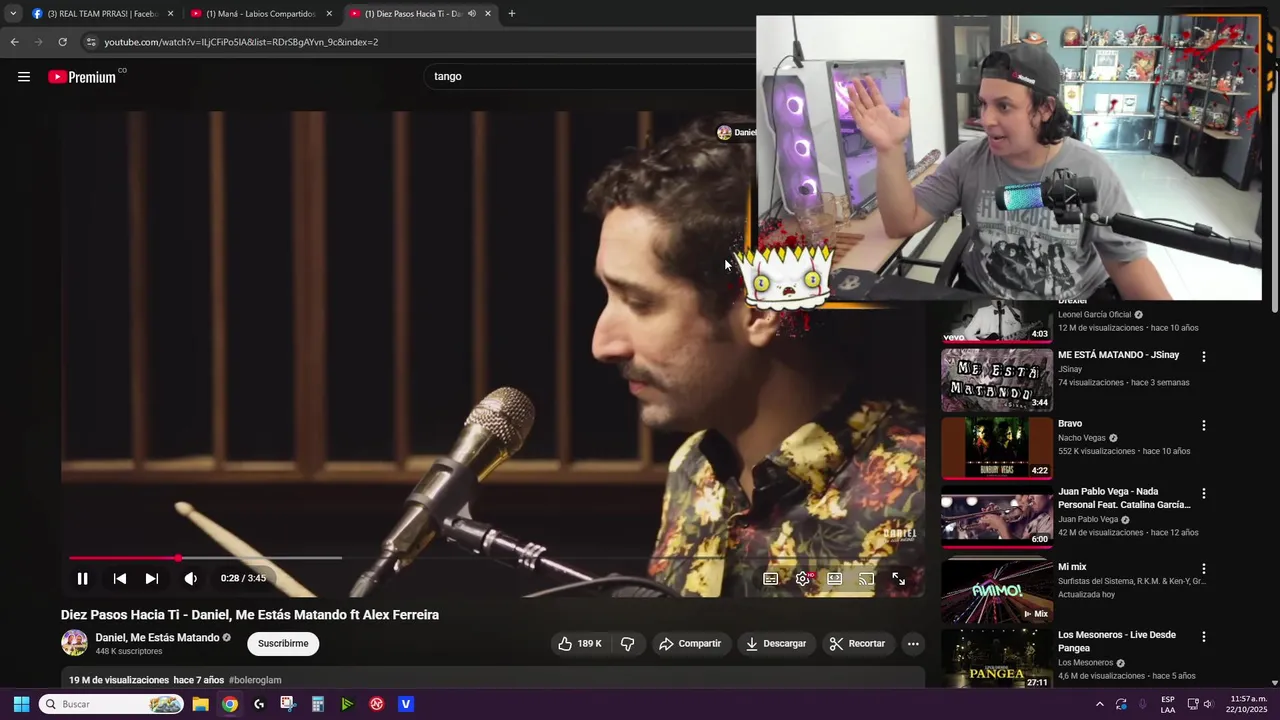Switch to the Maná - Labios Compartidos tab
This screenshot has width=1280, height=720.
(260, 14)
